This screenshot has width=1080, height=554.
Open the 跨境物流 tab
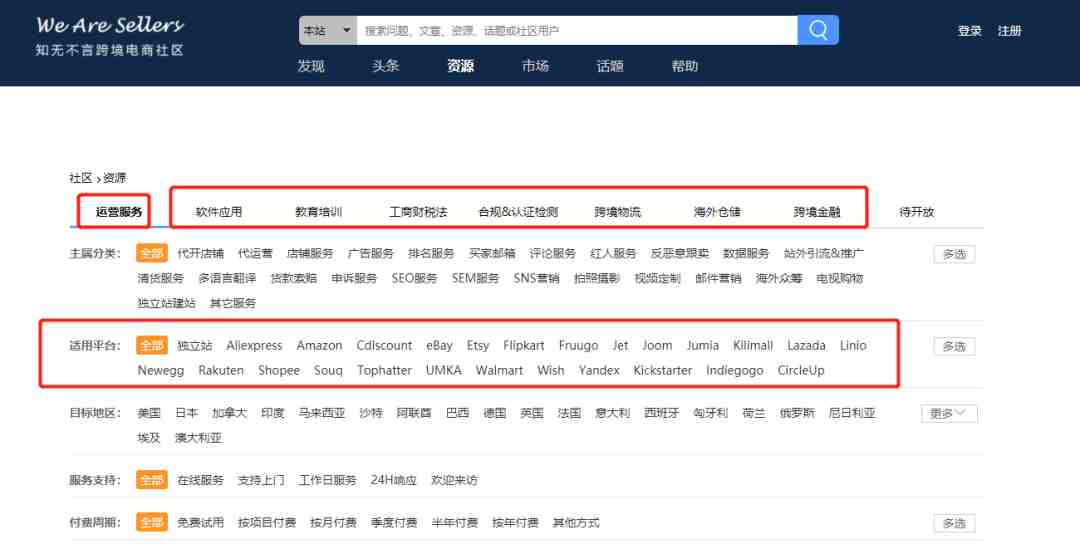(617, 212)
